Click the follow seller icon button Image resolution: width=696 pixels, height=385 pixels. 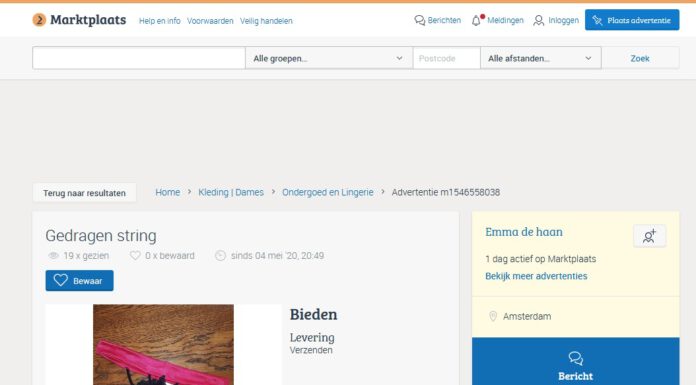pos(649,236)
